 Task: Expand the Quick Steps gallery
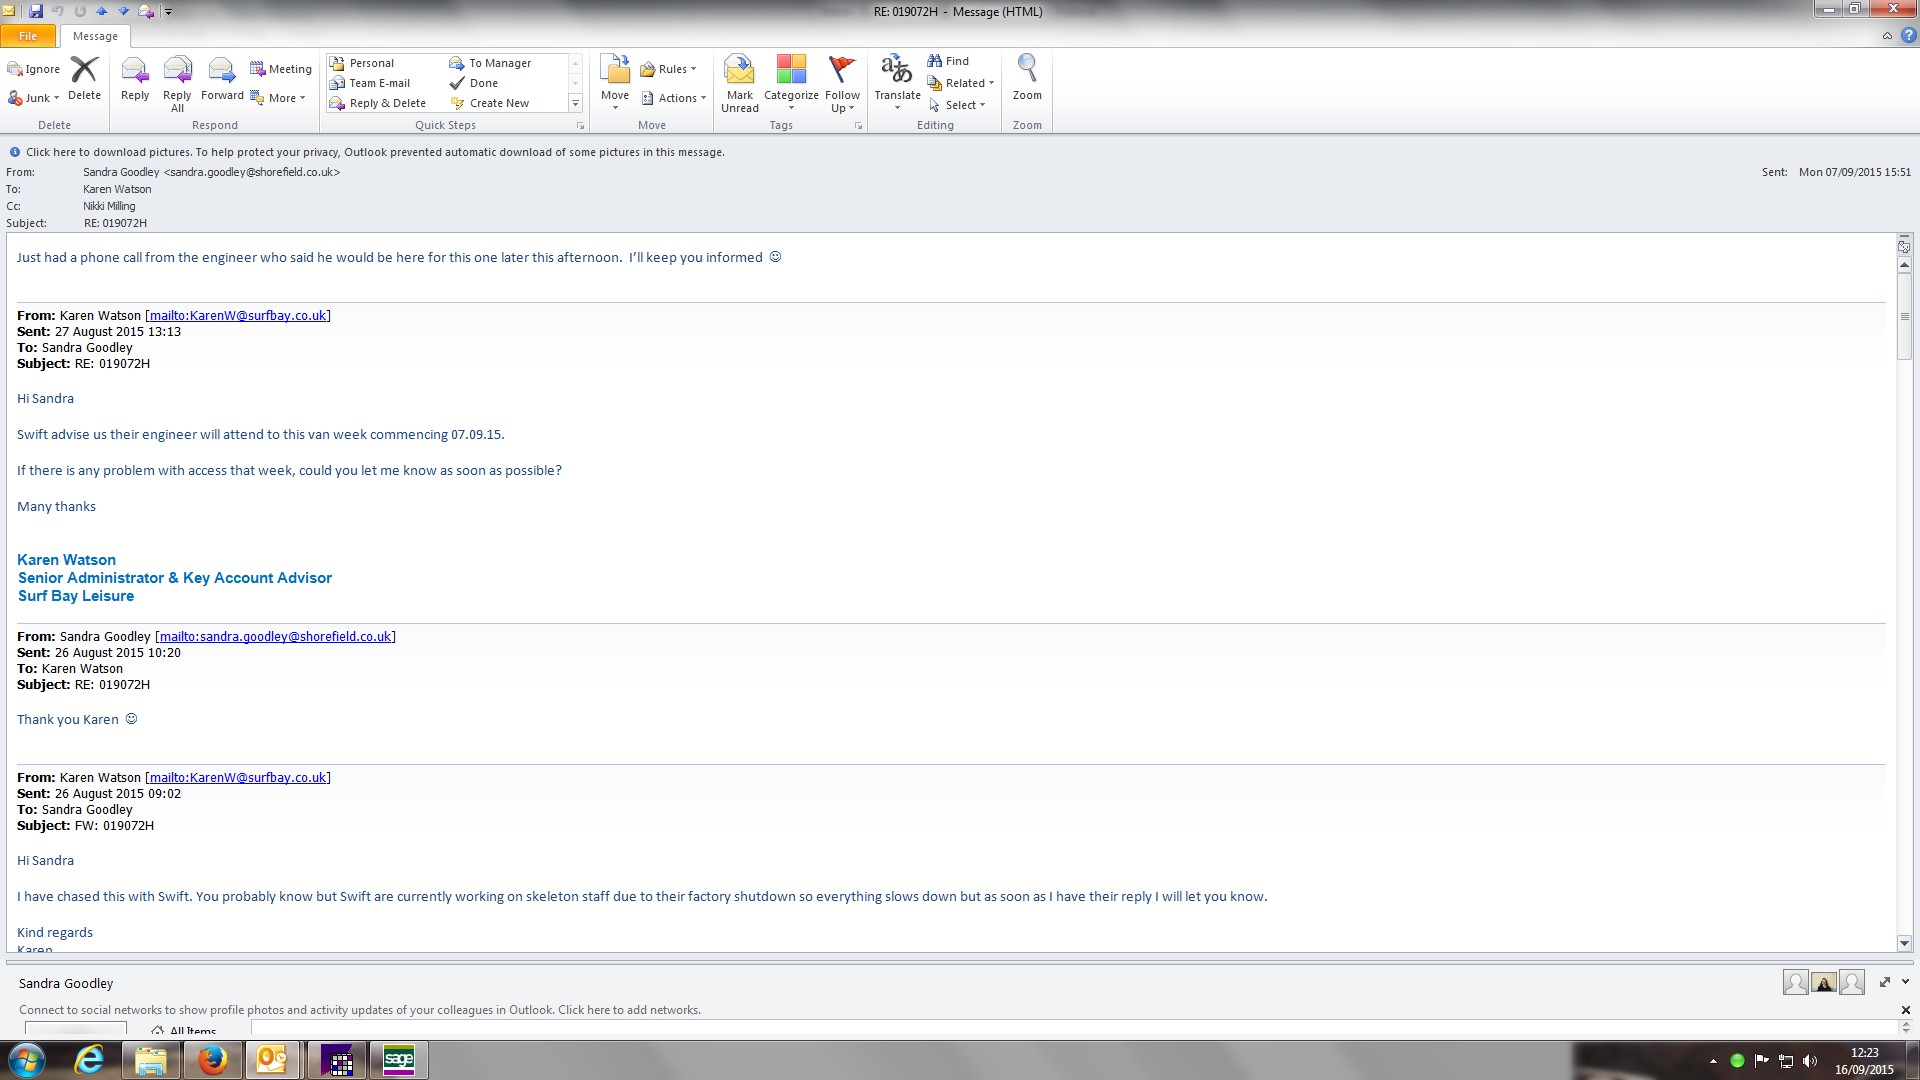(575, 103)
